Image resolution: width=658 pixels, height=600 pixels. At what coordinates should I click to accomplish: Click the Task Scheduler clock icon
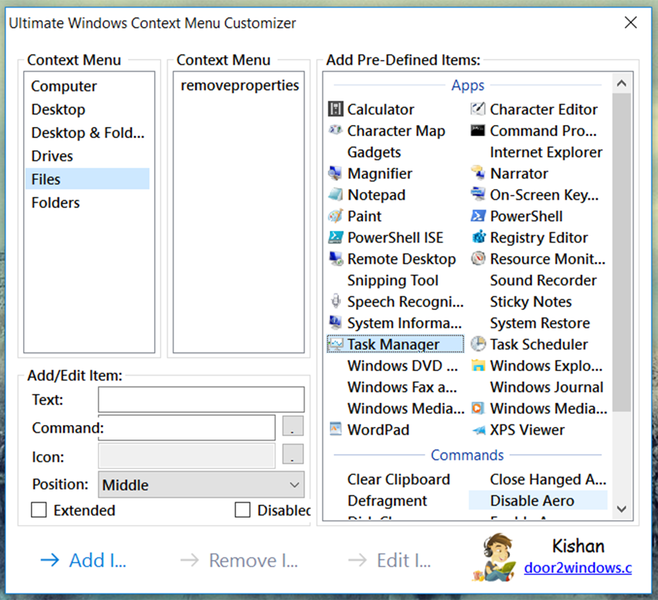coord(478,344)
